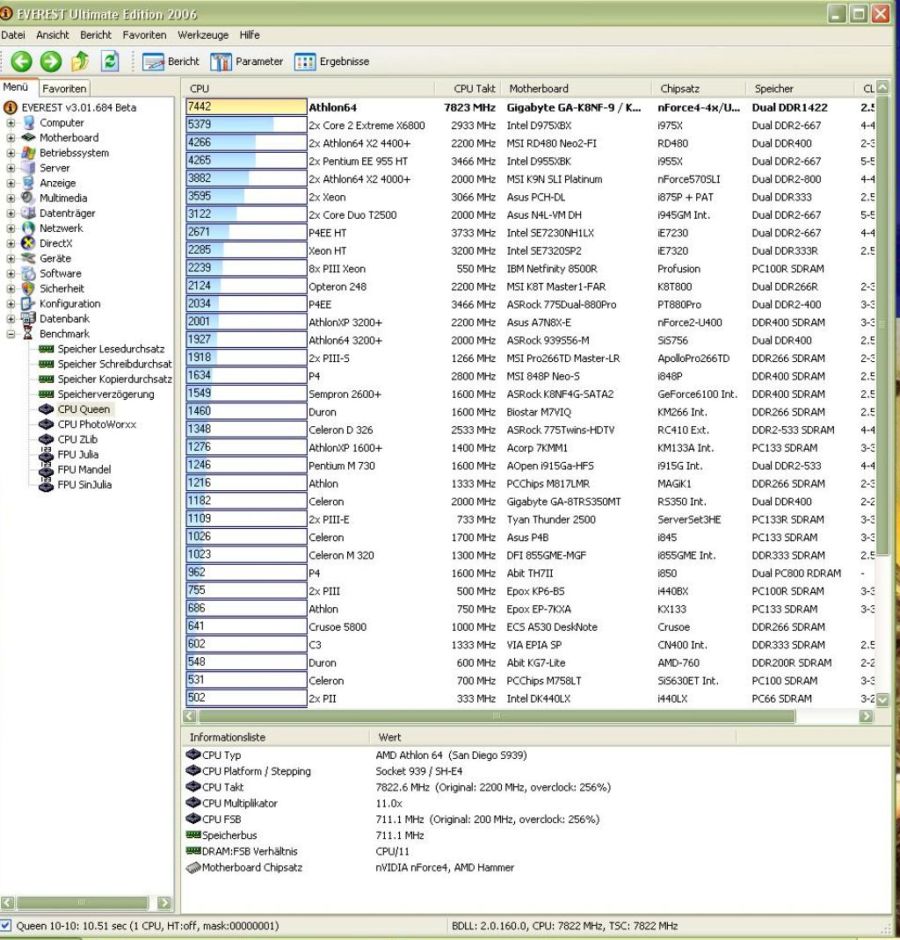Switch to the Favoriten sidebar tab
The height and width of the screenshot is (940, 900).
click(64, 88)
